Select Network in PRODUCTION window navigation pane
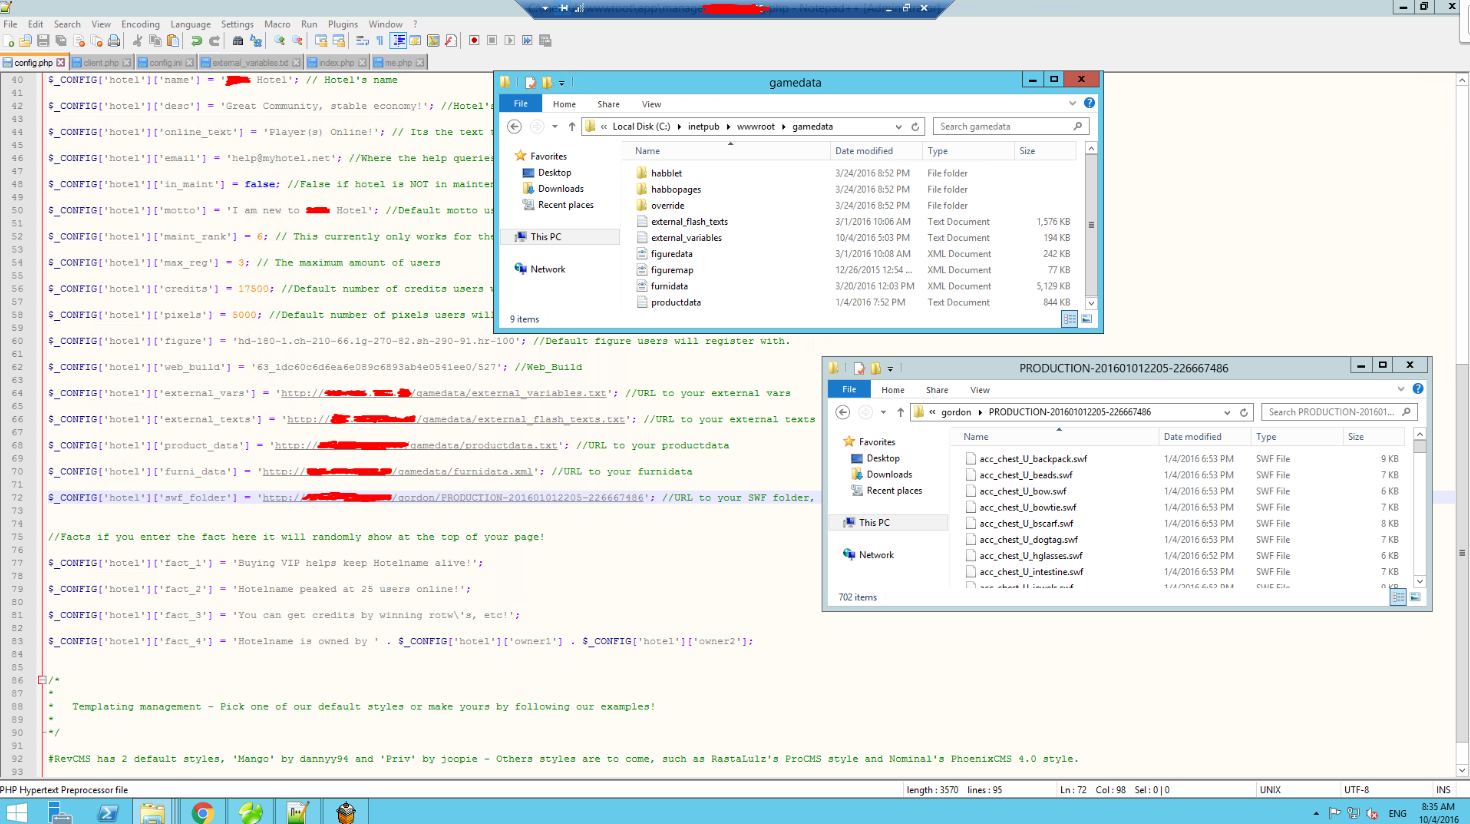The width and height of the screenshot is (1470, 824). coord(876,555)
